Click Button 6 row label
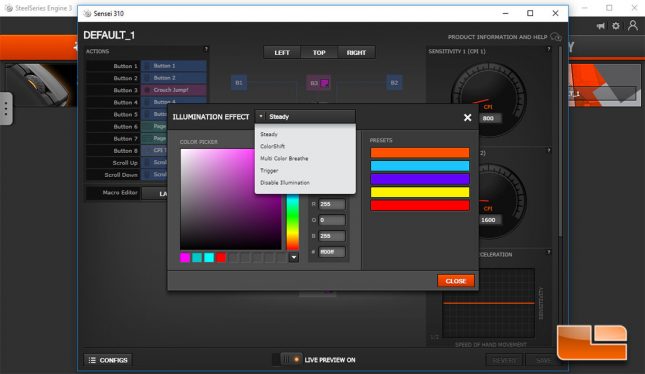 tap(125, 127)
